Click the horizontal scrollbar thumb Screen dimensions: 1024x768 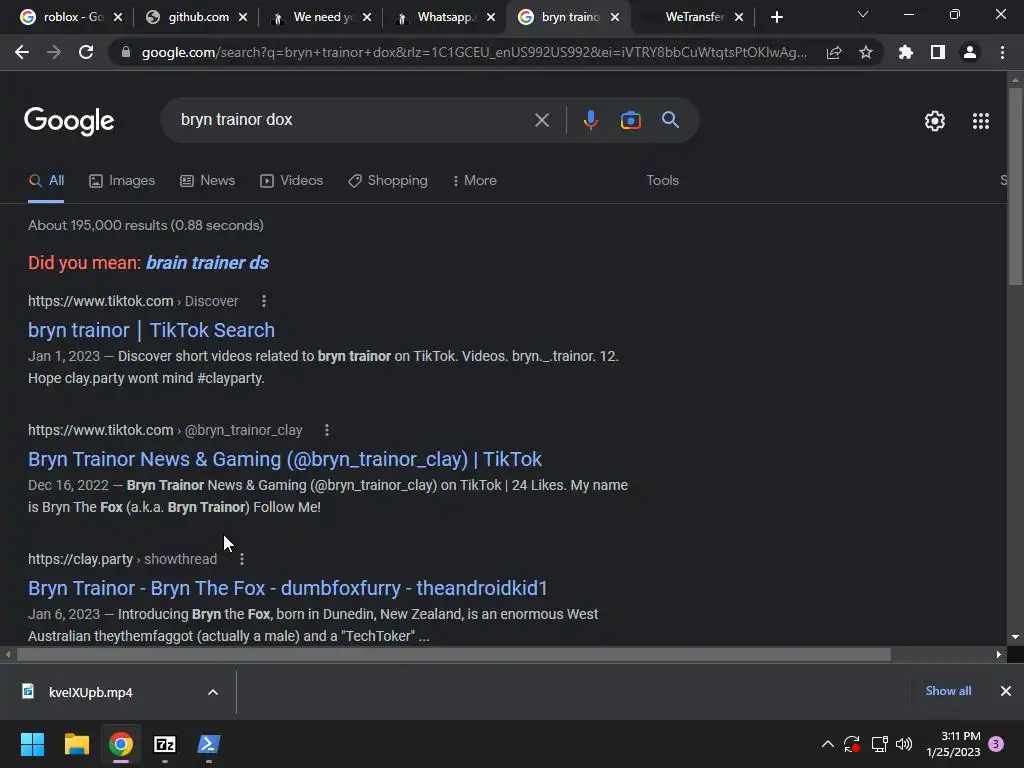[x=454, y=654]
